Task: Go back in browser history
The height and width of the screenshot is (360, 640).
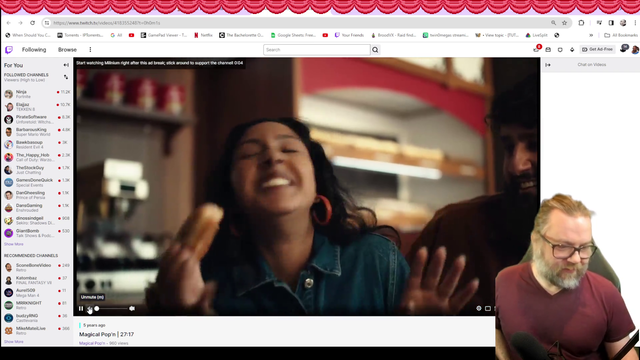Action: pos(9,23)
